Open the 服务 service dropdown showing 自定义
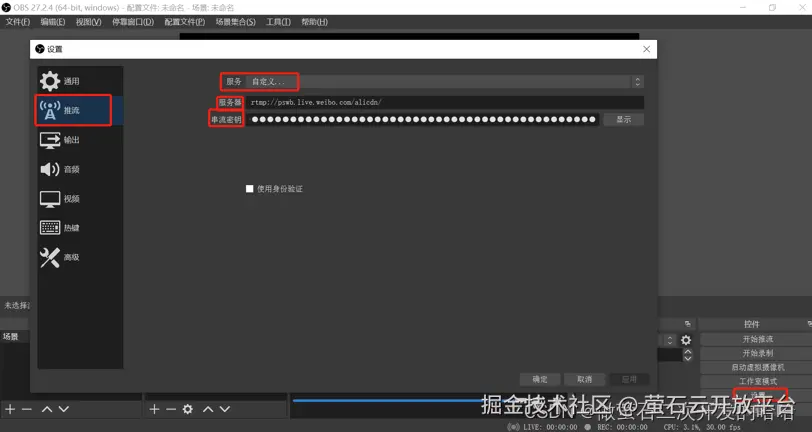The image size is (812, 432). pyautogui.click(x=445, y=81)
